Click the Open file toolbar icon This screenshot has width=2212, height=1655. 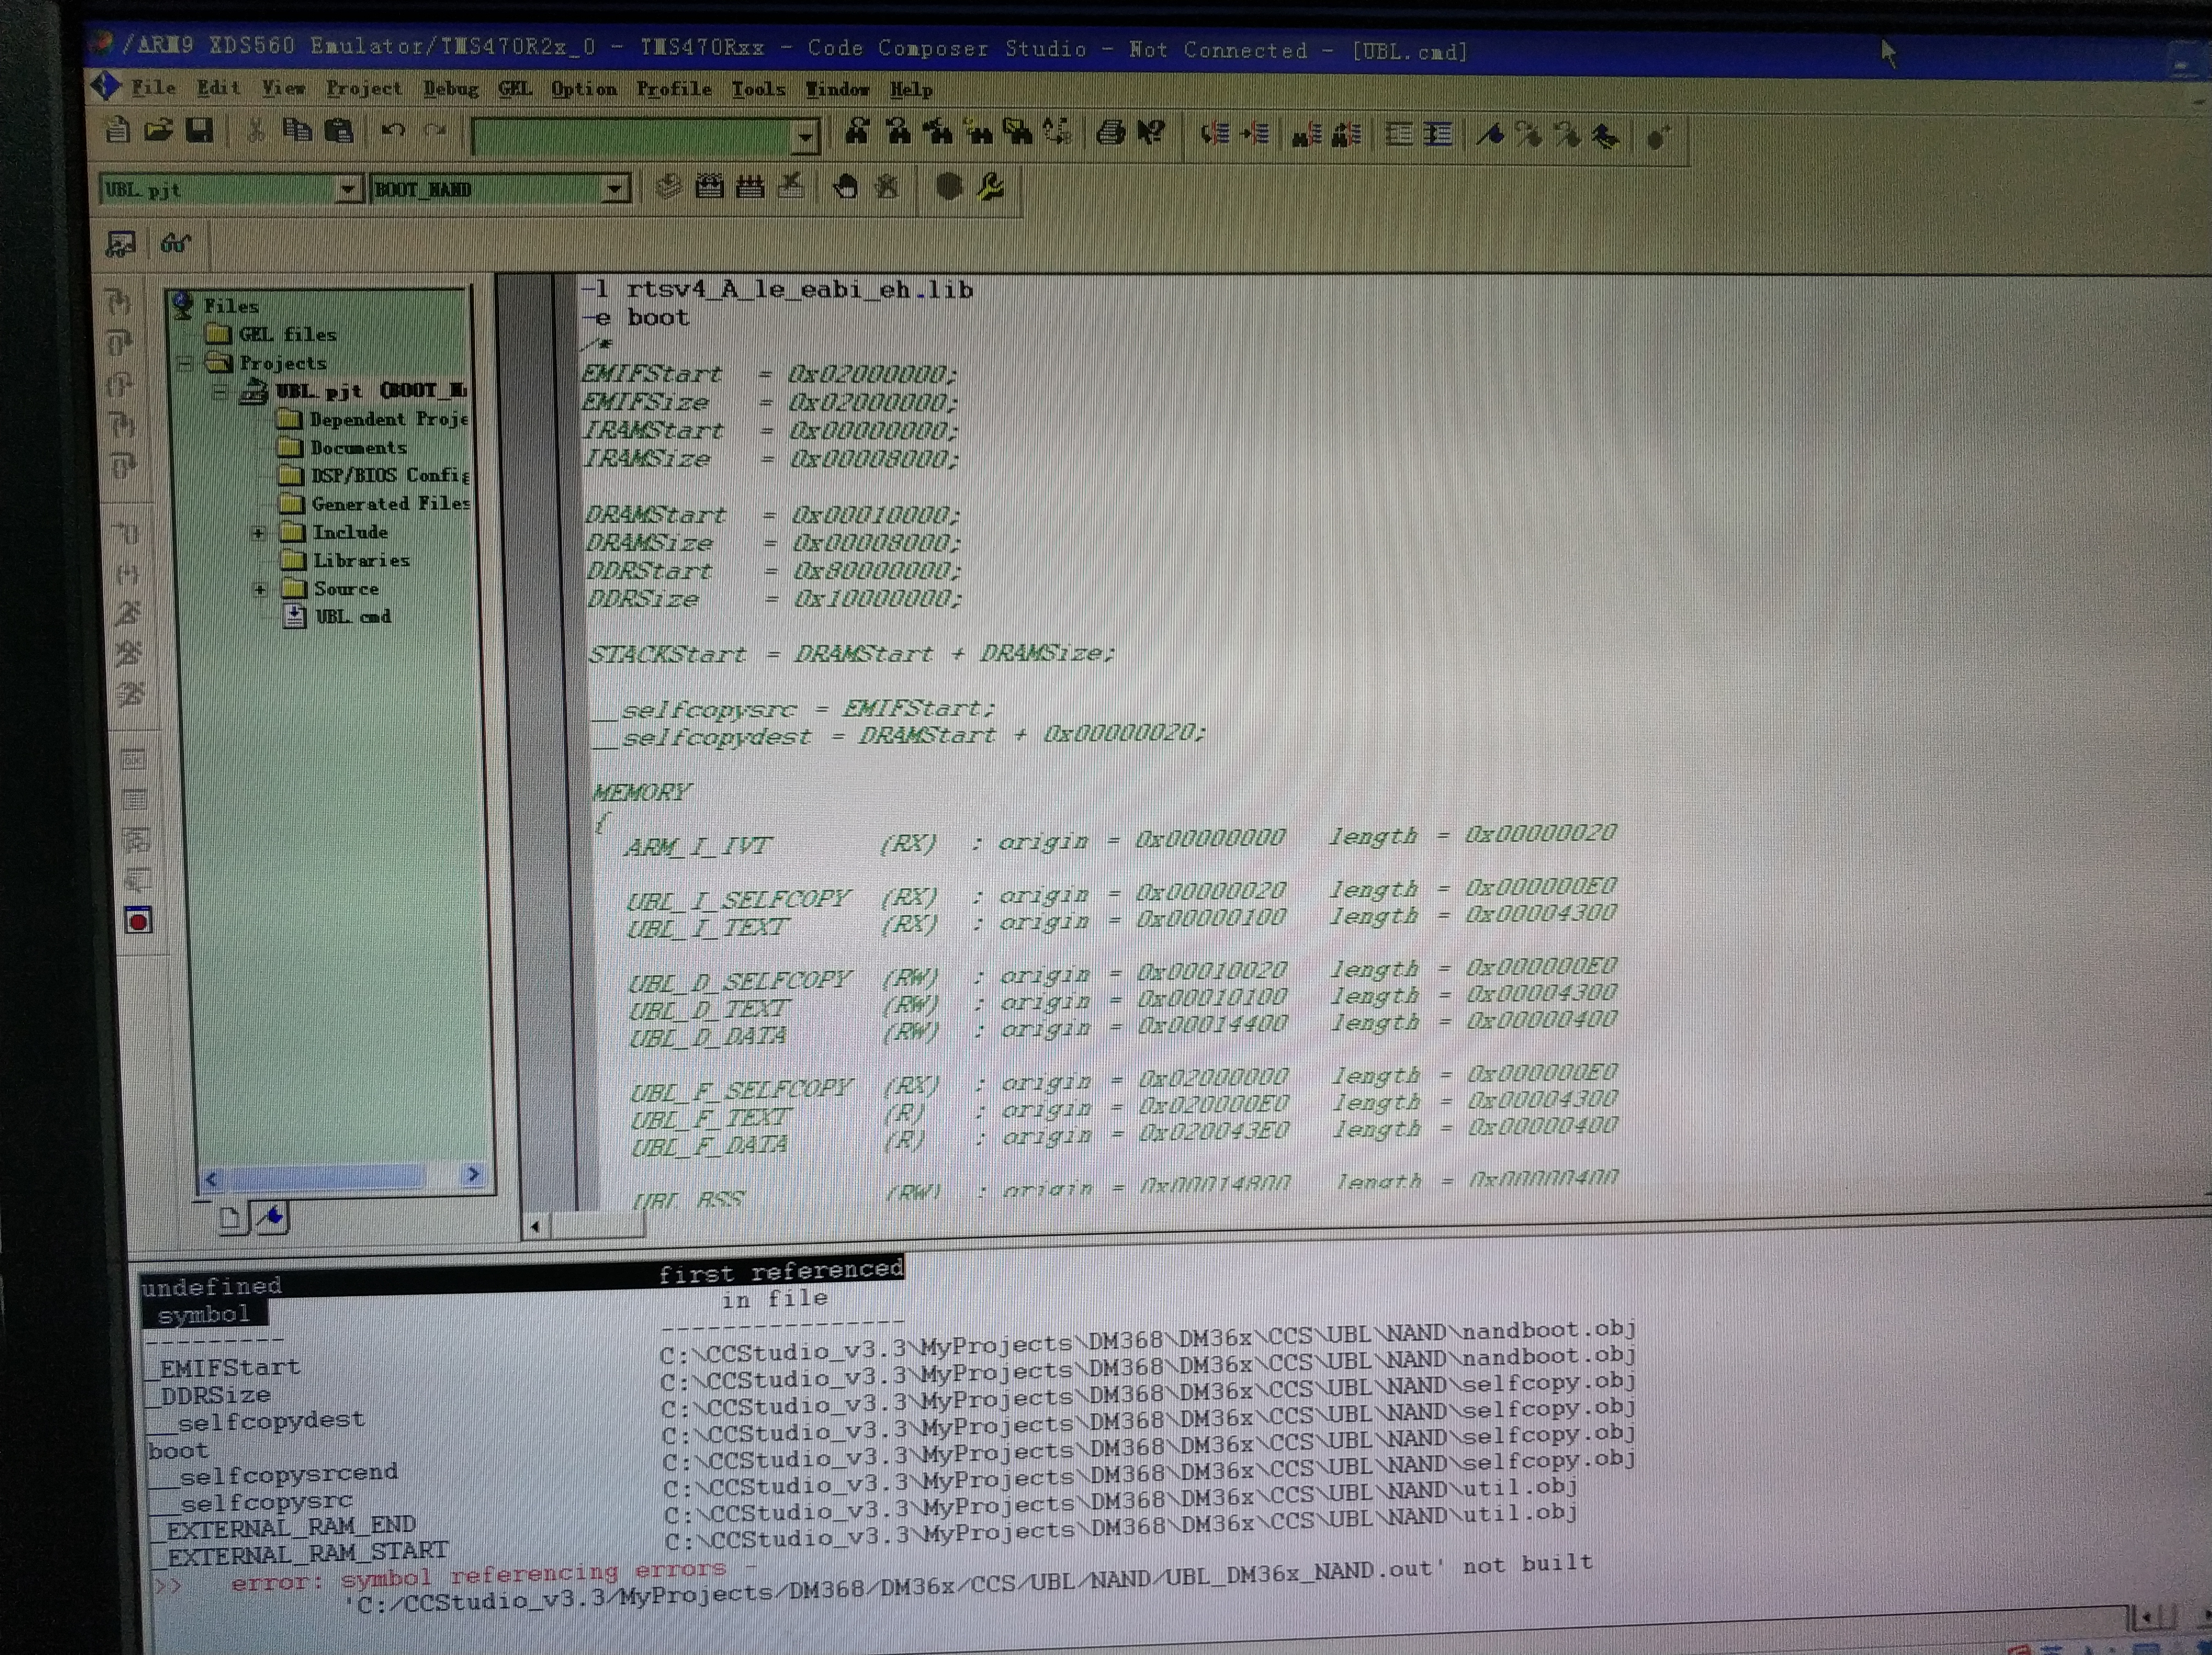(x=158, y=130)
